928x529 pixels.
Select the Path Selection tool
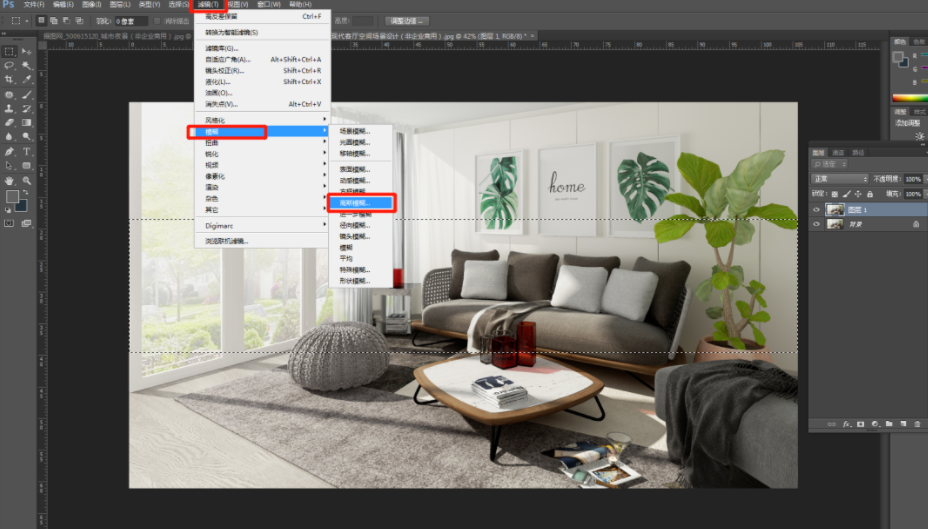pyautogui.click(x=9, y=166)
